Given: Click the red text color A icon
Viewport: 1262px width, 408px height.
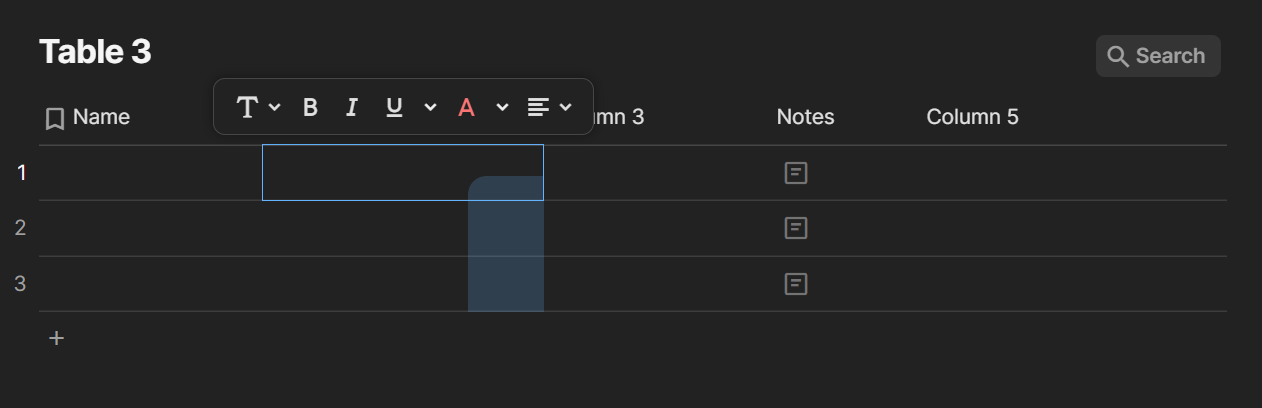Looking at the screenshot, I should pyautogui.click(x=466, y=107).
